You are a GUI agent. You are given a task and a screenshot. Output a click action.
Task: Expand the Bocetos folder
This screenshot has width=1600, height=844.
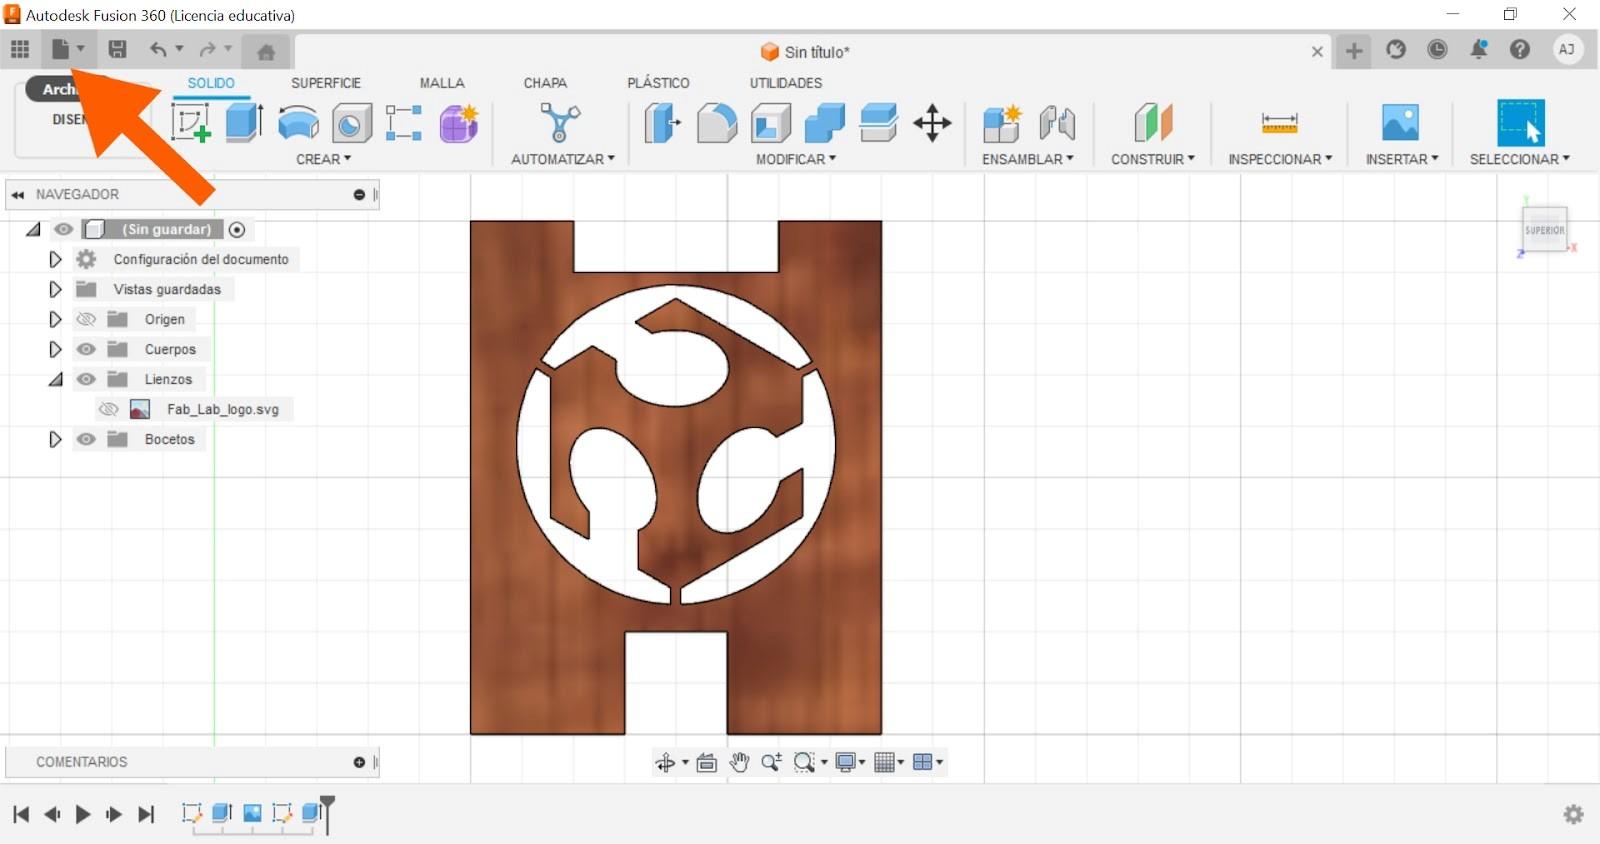coord(55,439)
